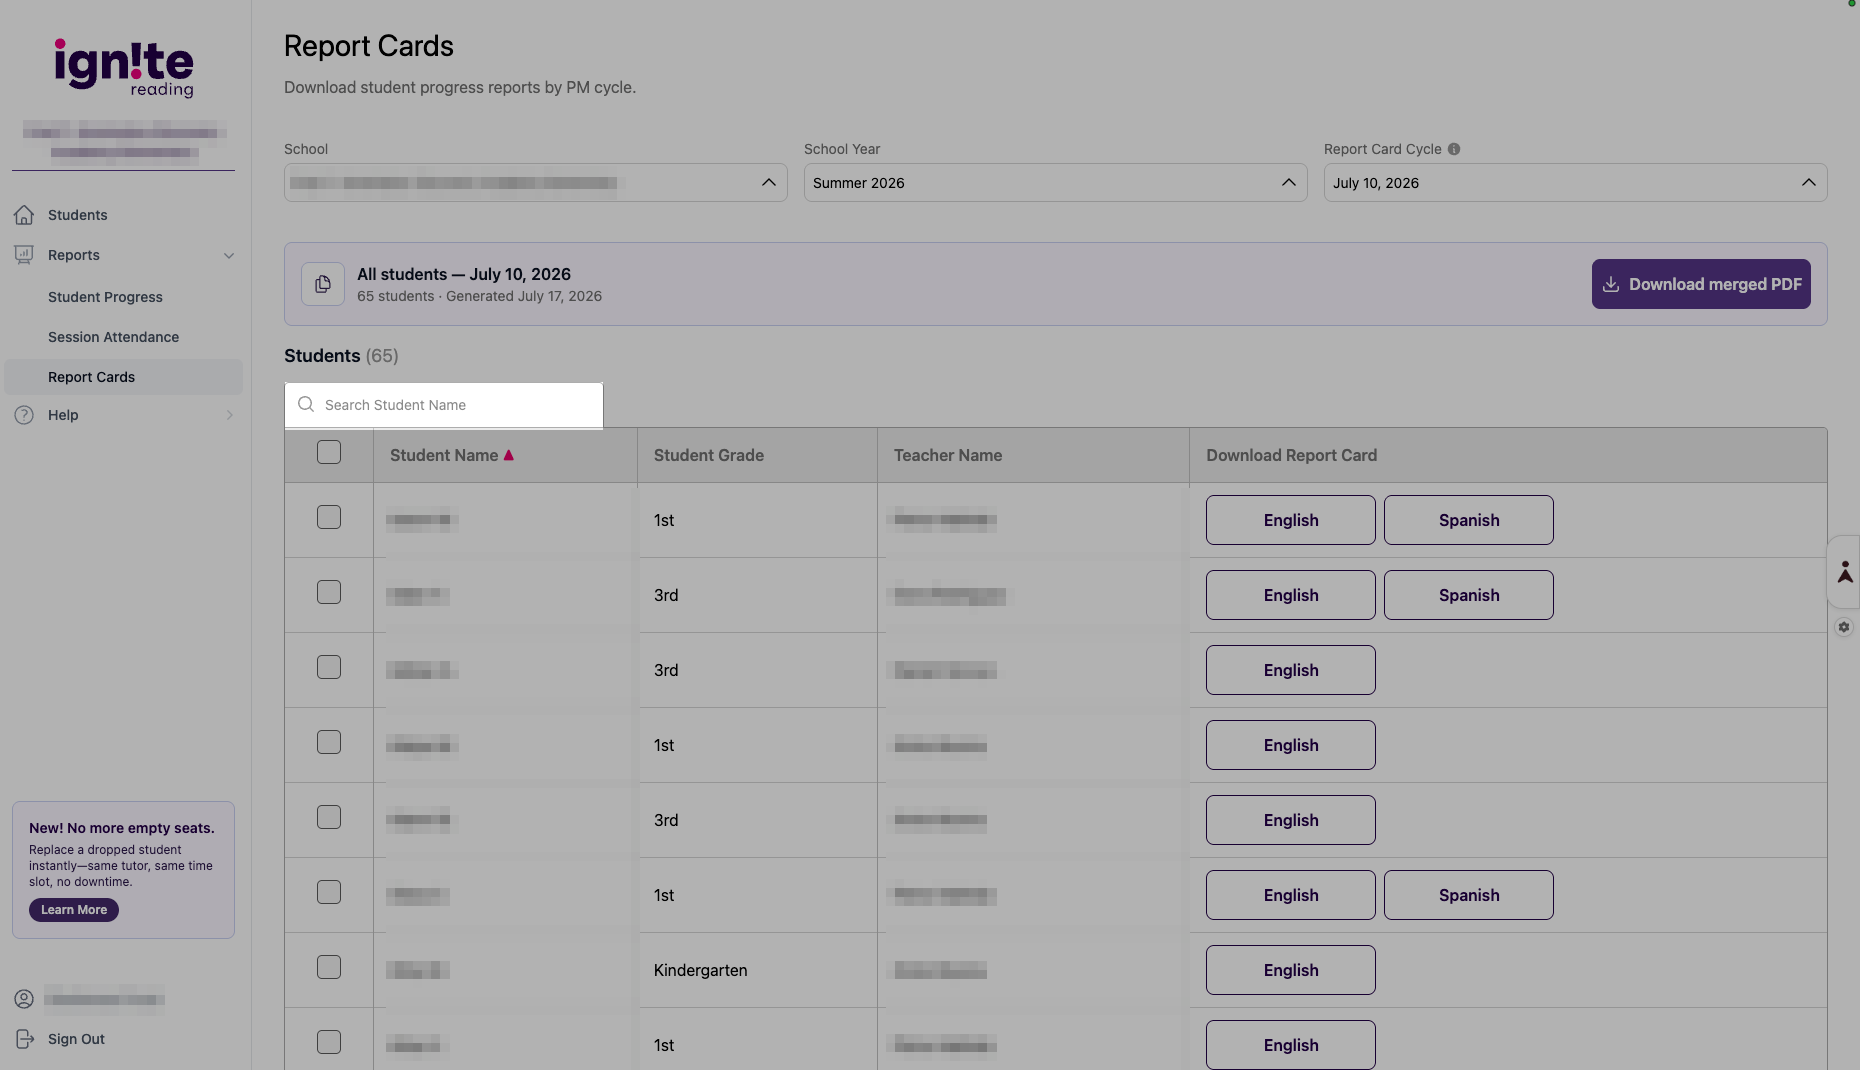Click the magnifier icon in the search box
The width and height of the screenshot is (1860, 1070).
coord(306,405)
